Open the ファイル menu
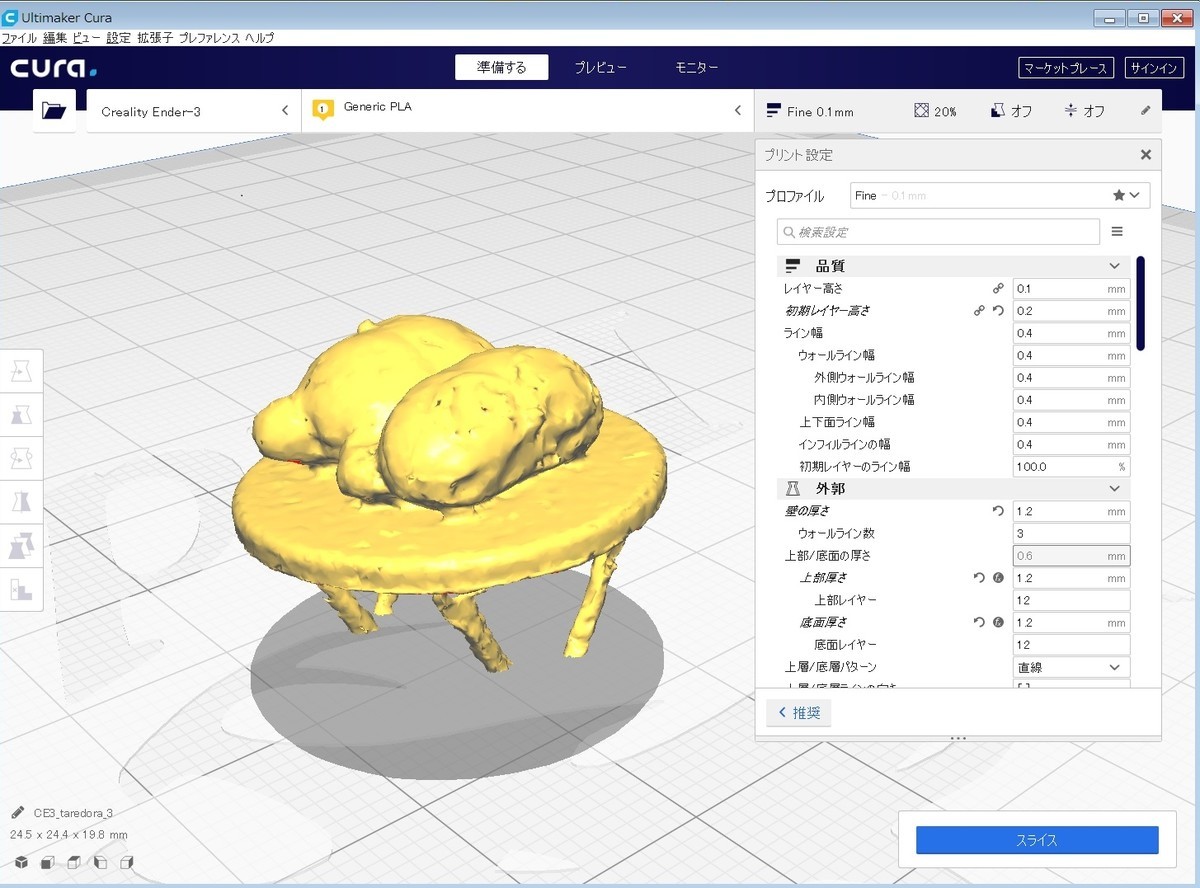Viewport: 1200px width, 888px height. click(x=19, y=37)
